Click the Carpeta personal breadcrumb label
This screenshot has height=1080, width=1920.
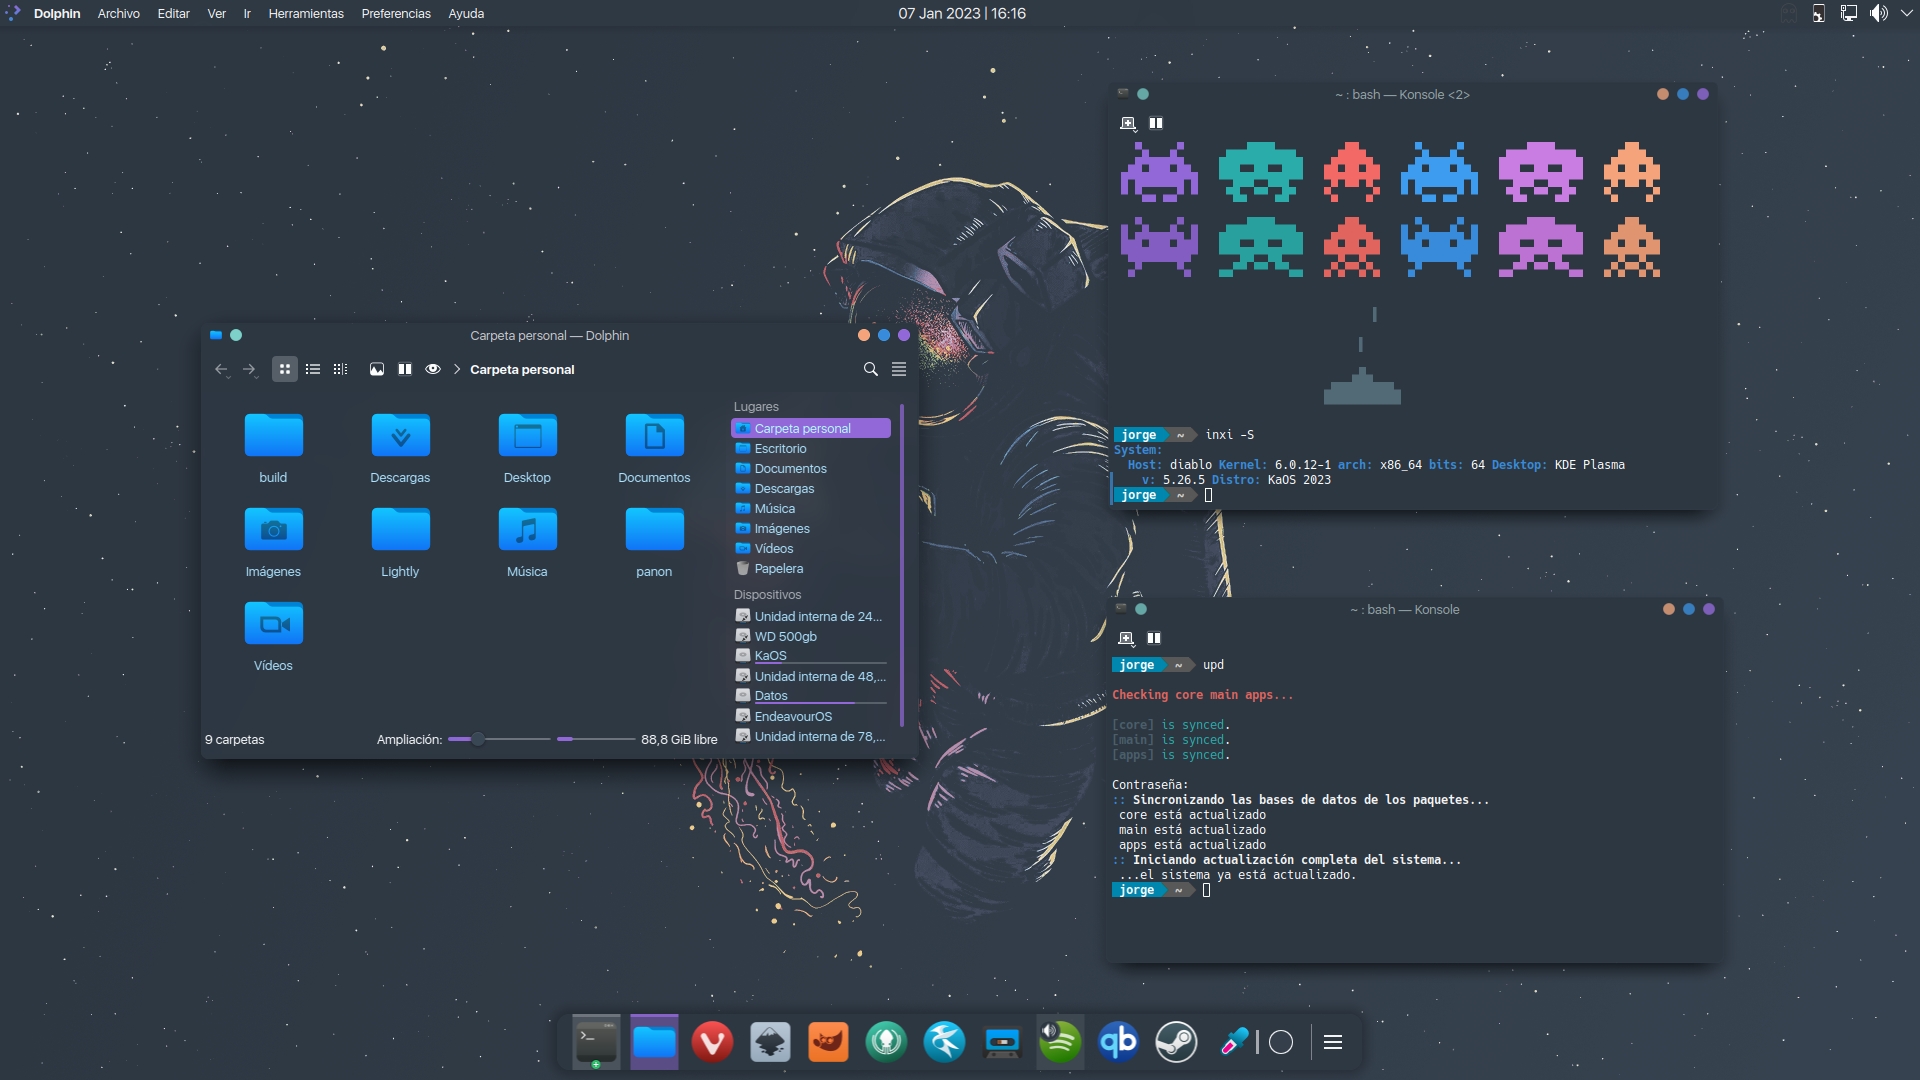[522, 369]
